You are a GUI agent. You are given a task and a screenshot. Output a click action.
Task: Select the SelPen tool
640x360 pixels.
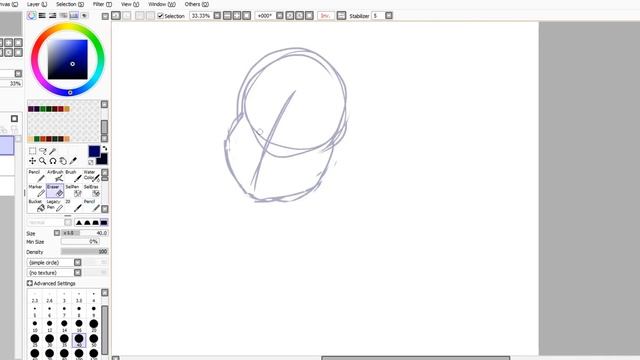click(x=73, y=191)
